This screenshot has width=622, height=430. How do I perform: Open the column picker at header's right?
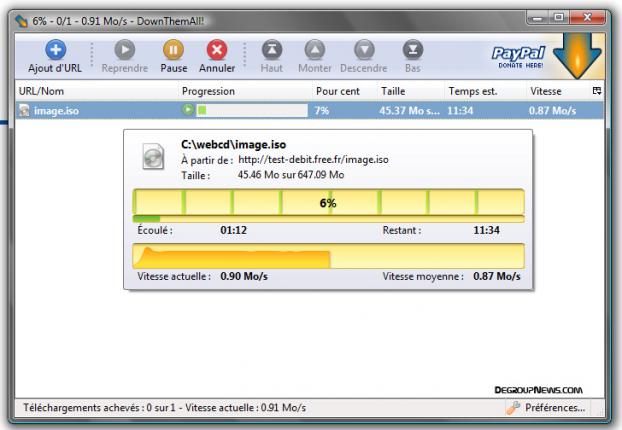(598, 91)
